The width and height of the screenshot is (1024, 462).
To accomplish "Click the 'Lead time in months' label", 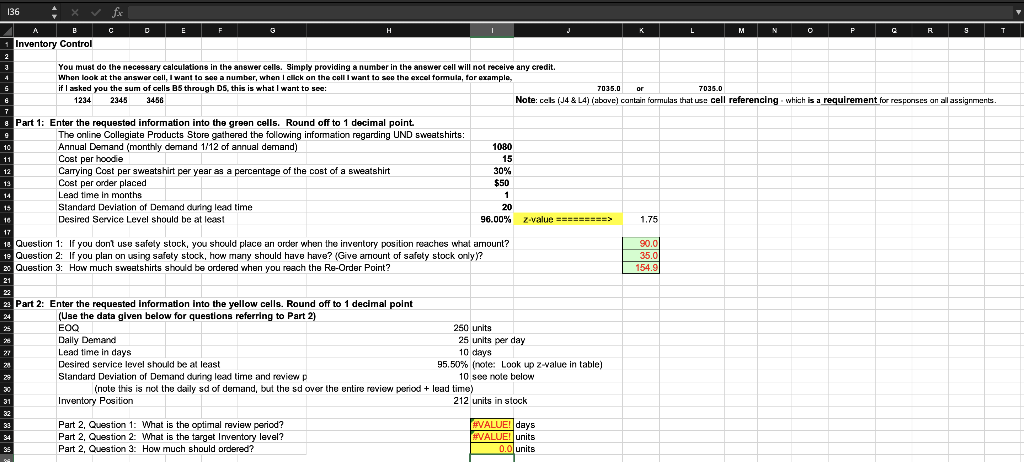I will tap(100, 195).
